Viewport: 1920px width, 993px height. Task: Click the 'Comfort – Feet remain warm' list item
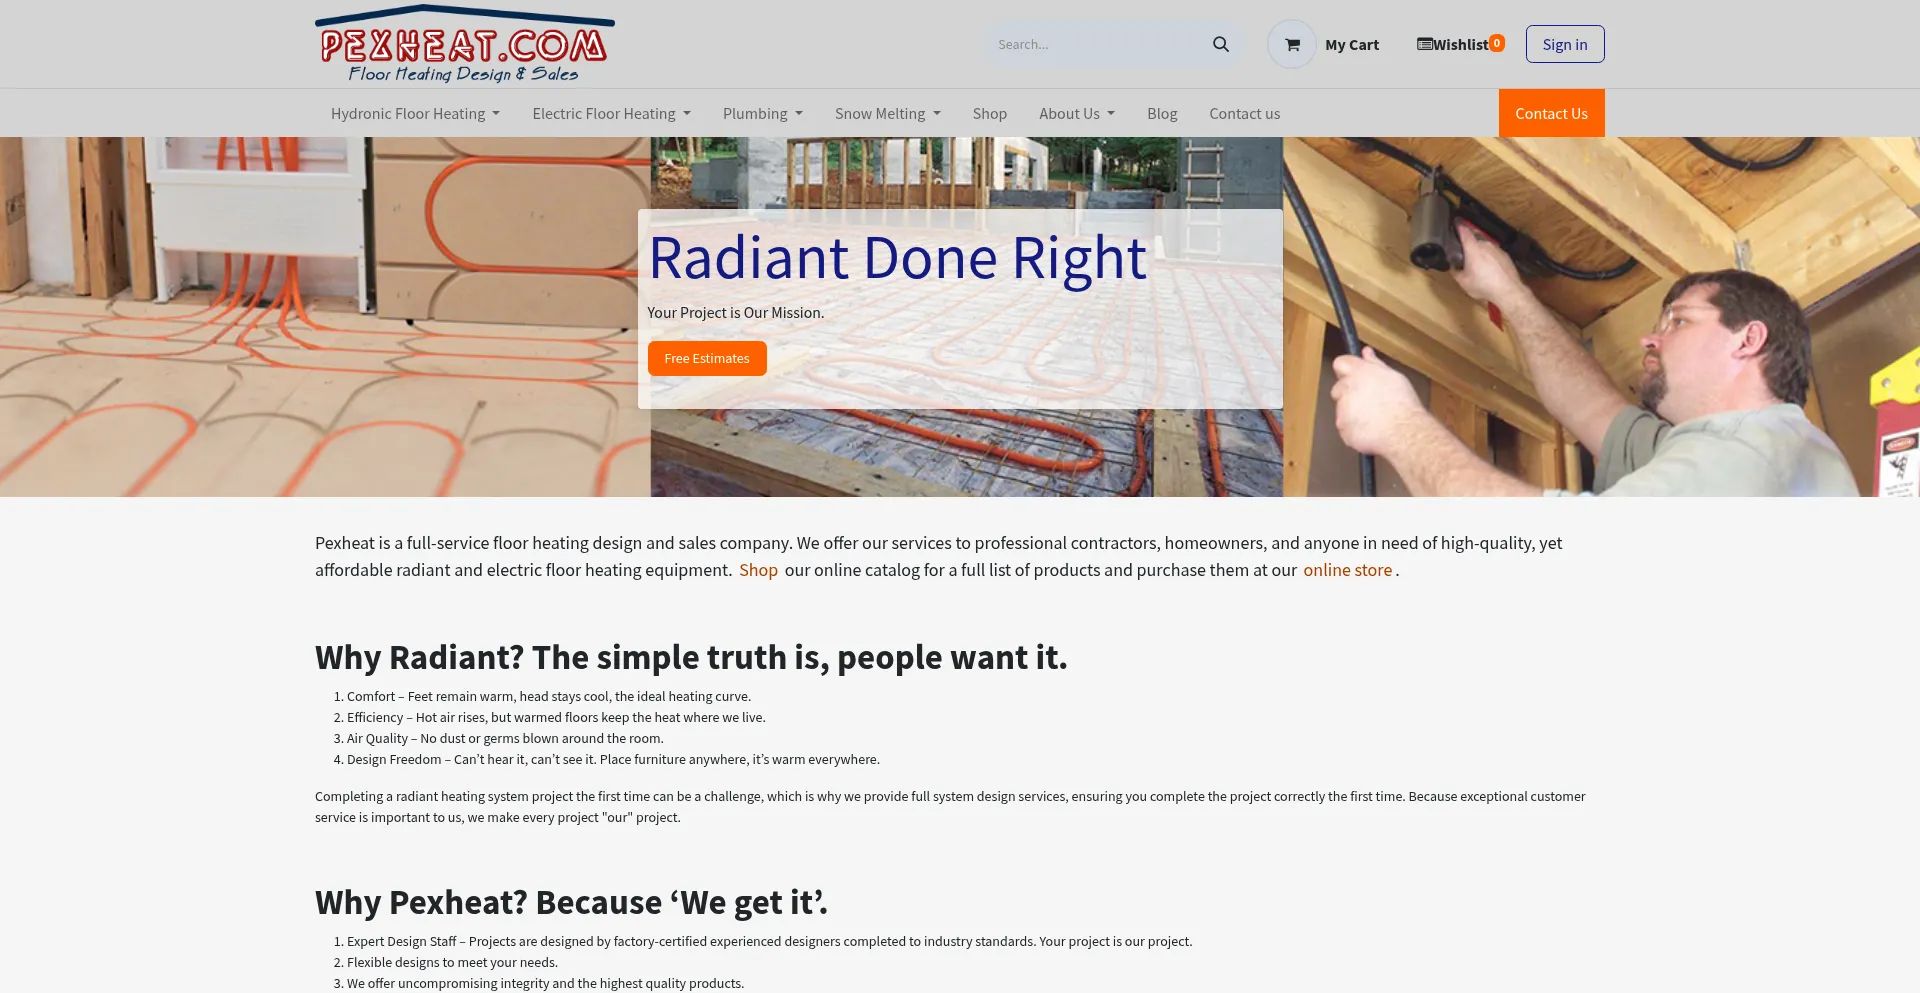point(549,696)
